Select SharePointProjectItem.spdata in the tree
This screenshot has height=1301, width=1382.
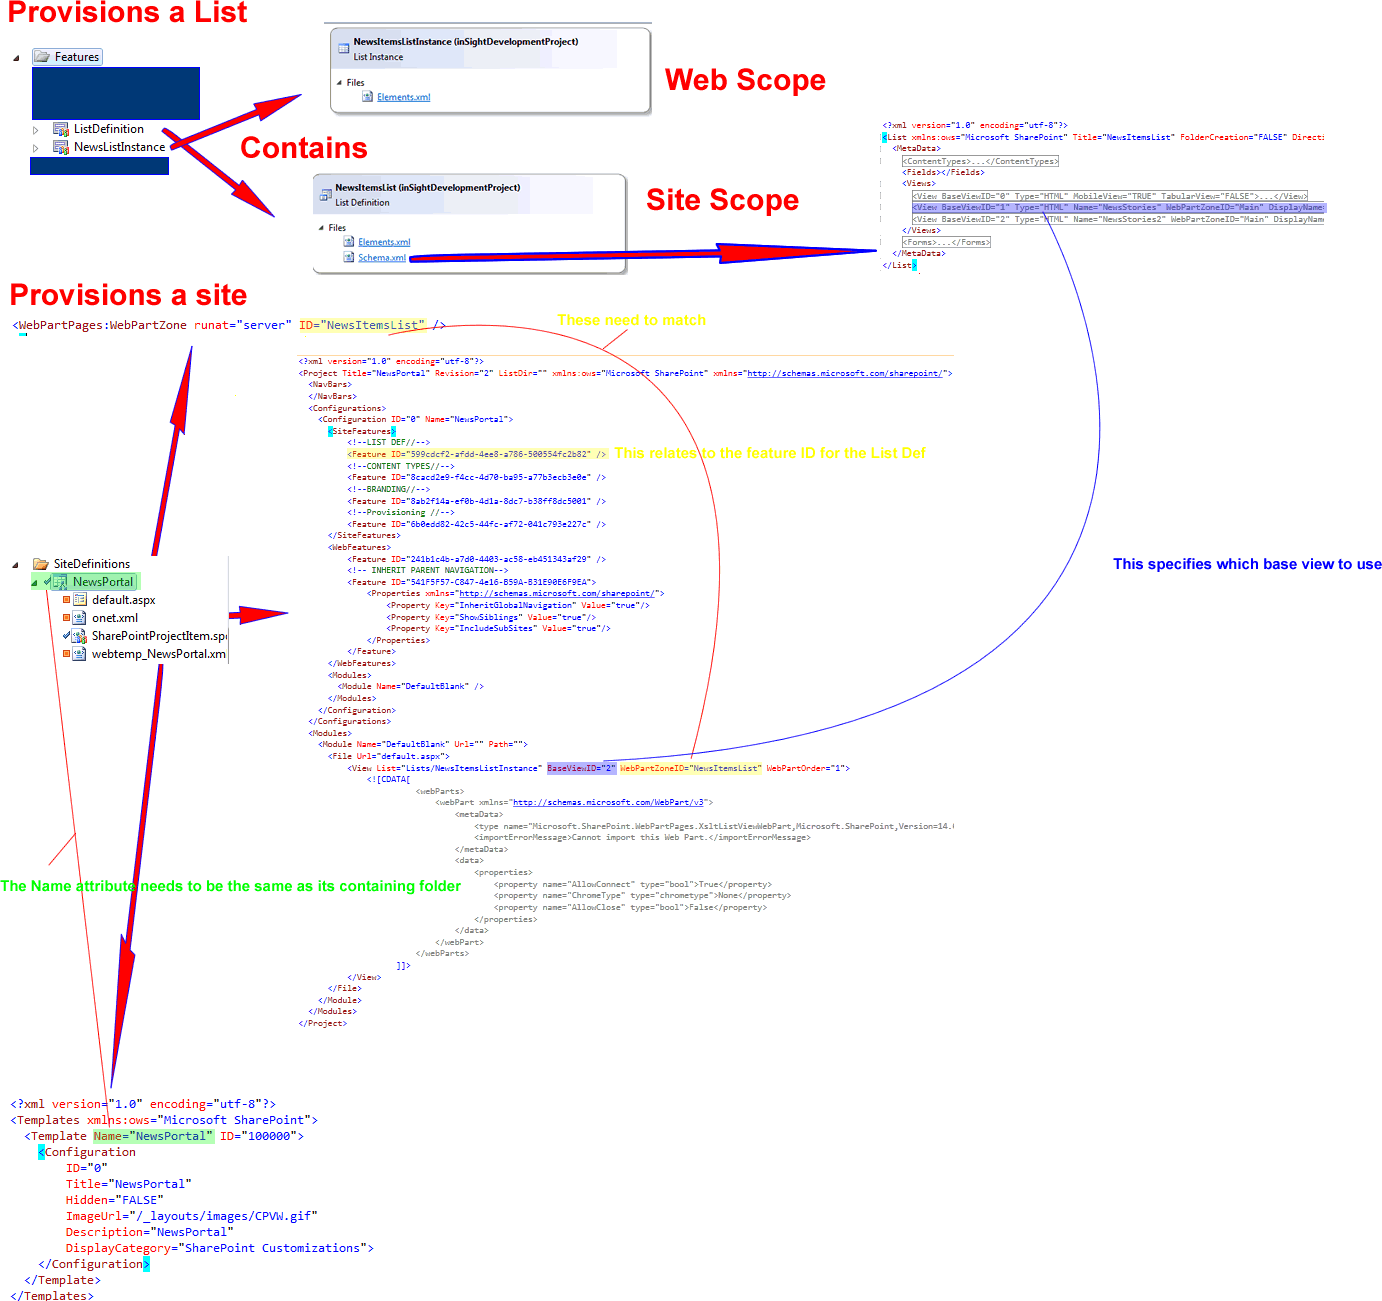[x=160, y=636]
